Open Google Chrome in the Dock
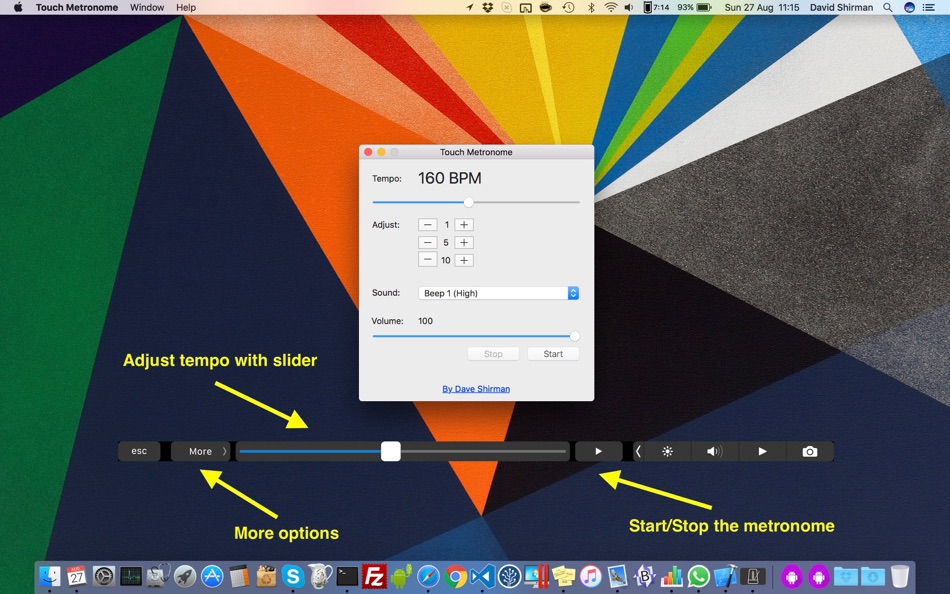 [456, 576]
